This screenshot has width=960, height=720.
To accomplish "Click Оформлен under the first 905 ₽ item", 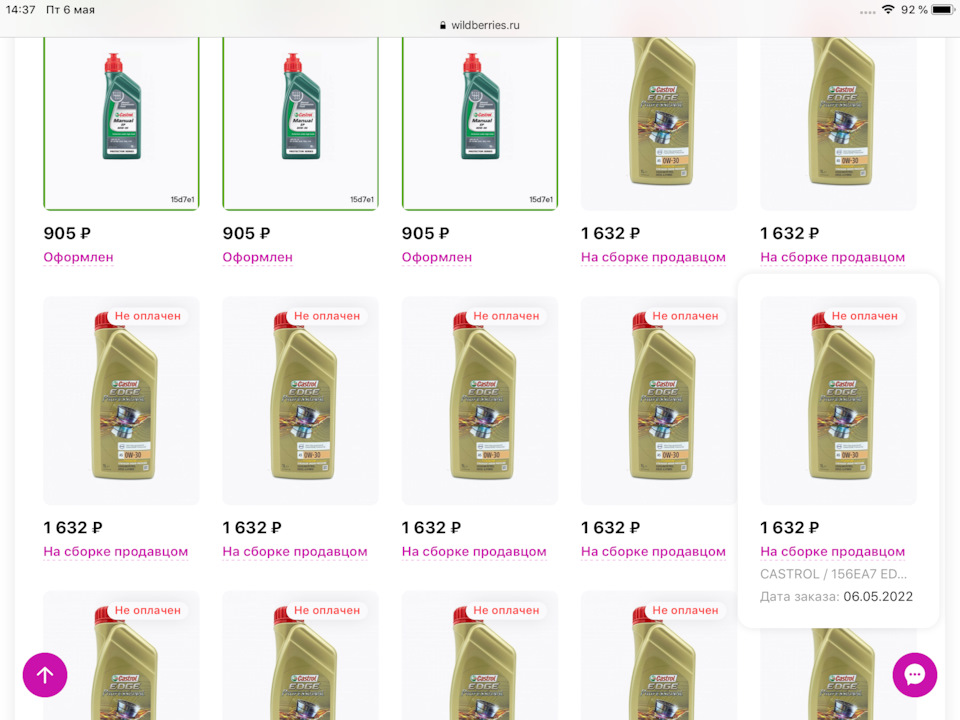I will [78, 257].
